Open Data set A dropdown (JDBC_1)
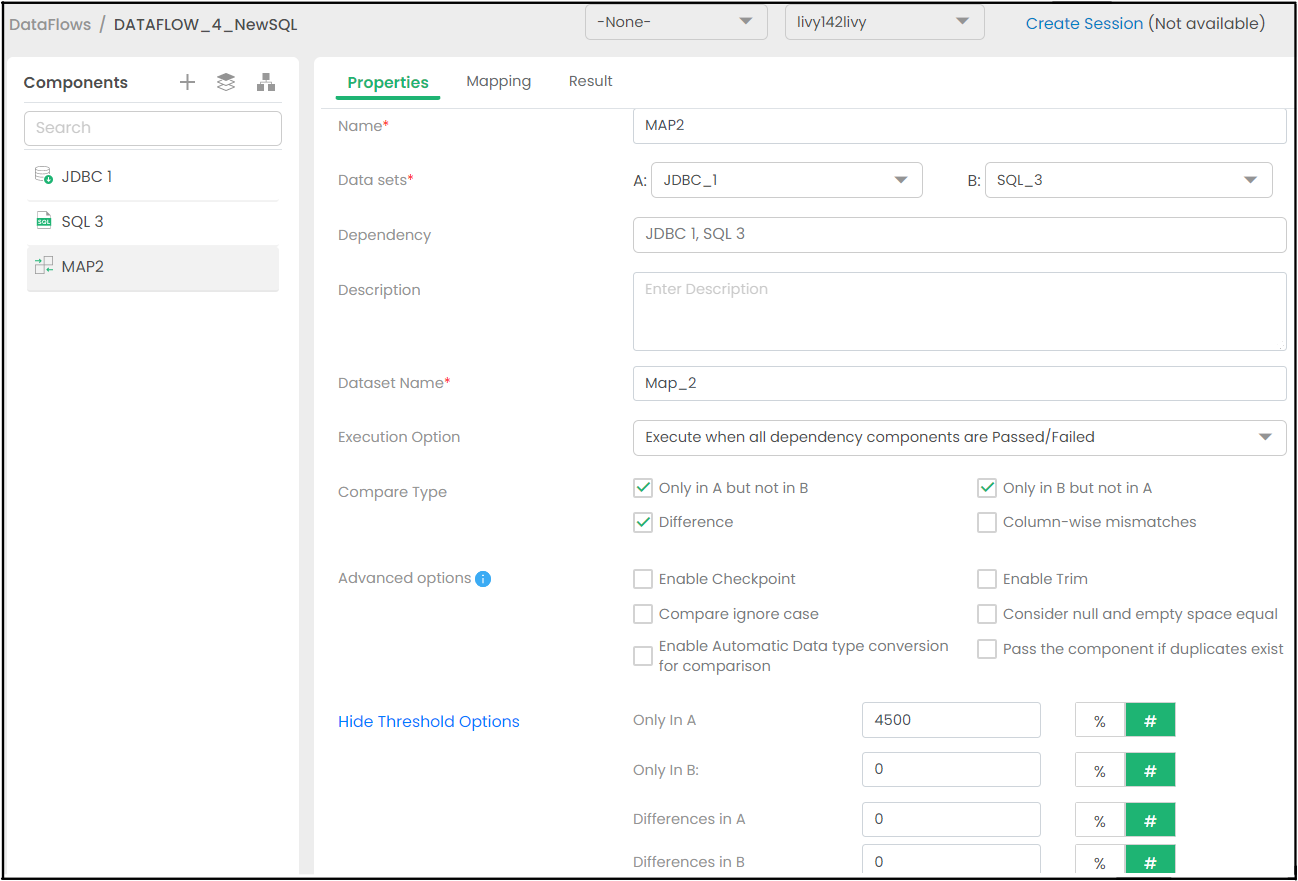The width and height of the screenshot is (1298, 881). click(x=786, y=180)
